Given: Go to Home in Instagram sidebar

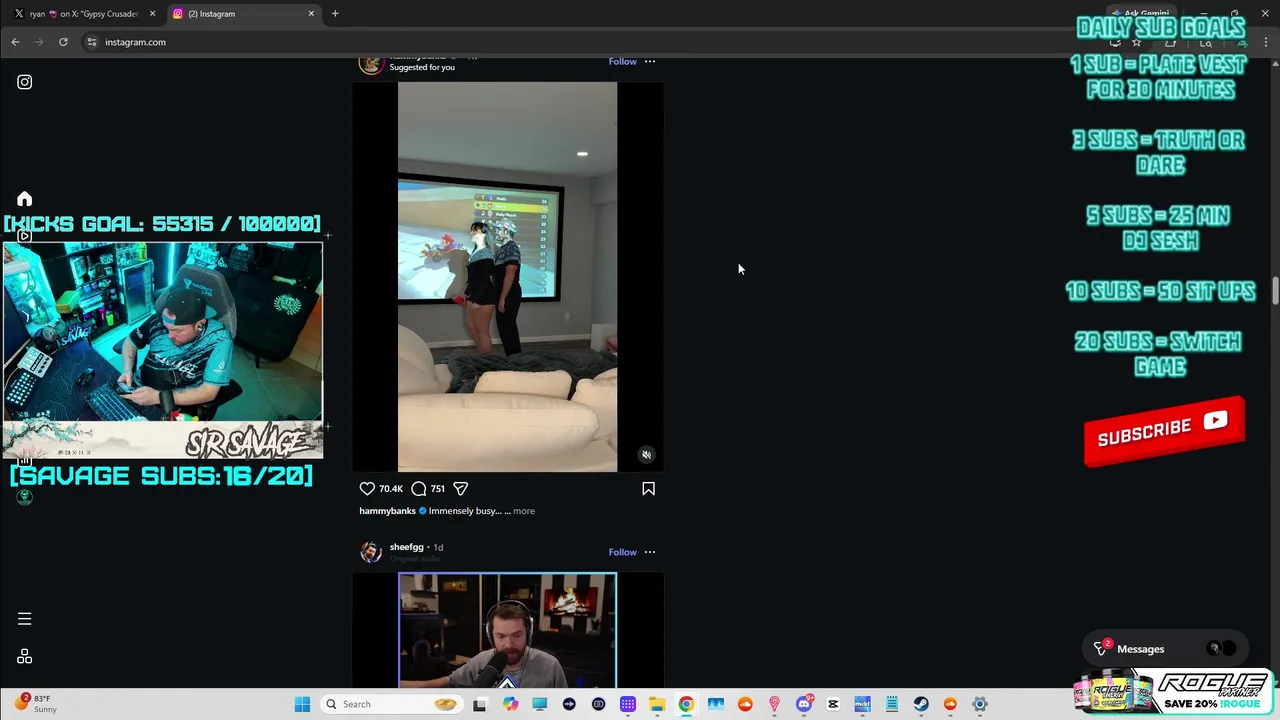Looking at the screenshot, I should click(25, 199).
